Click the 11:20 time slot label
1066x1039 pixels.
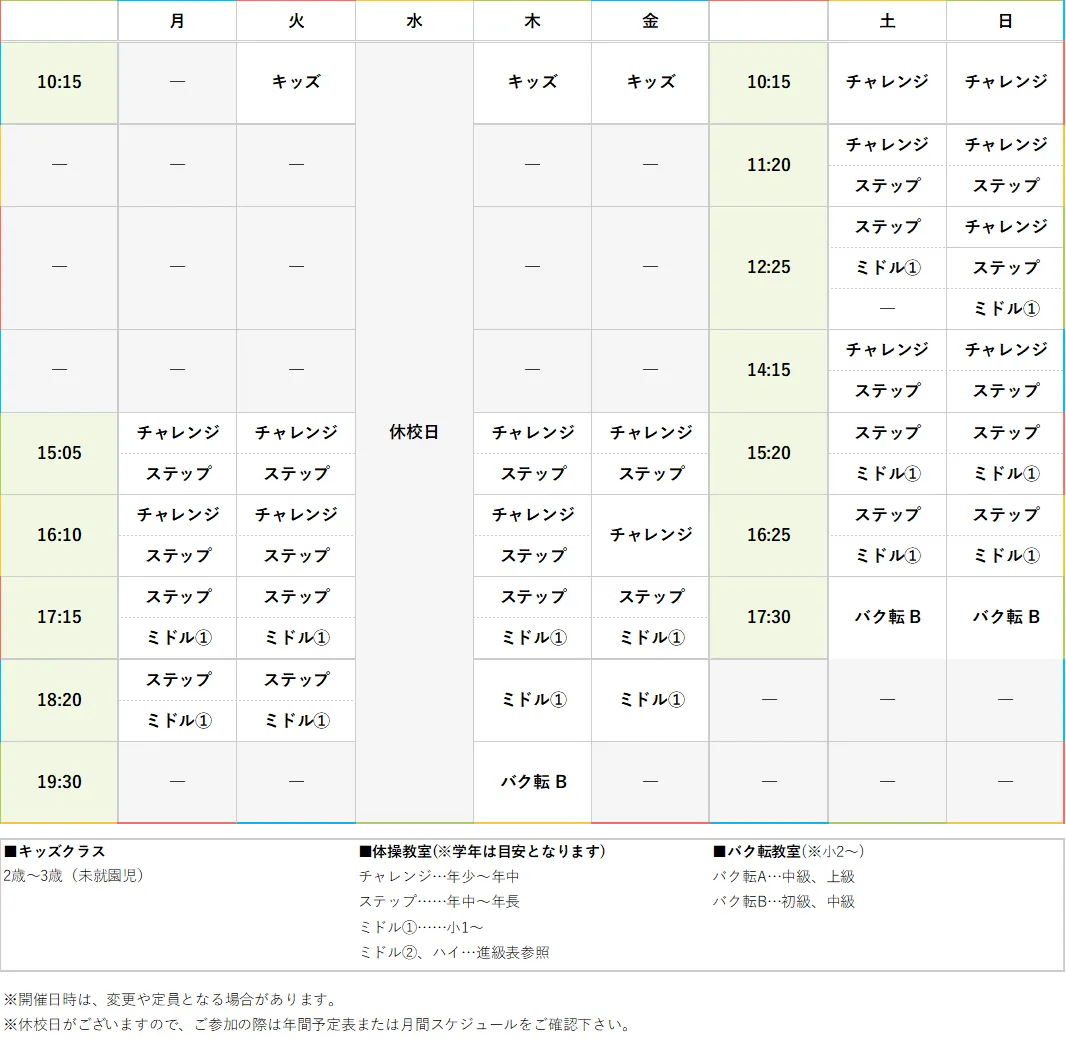[x=768, y=165]
